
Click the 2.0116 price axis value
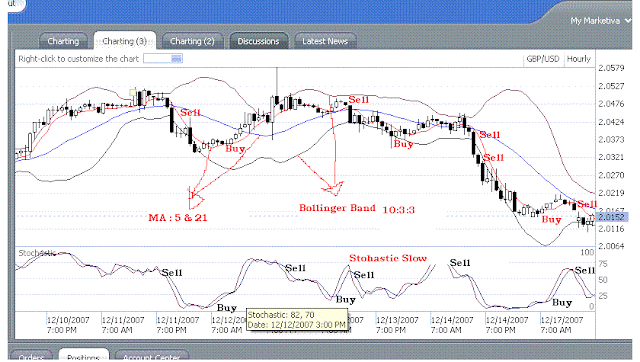coord(611,229)
